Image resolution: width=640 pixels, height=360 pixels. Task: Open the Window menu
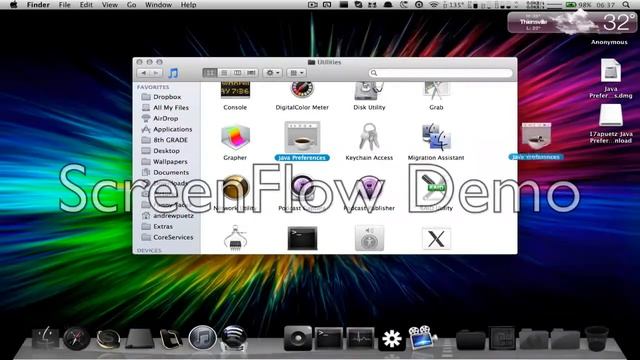pyautogui.click(x=158, y=5)
